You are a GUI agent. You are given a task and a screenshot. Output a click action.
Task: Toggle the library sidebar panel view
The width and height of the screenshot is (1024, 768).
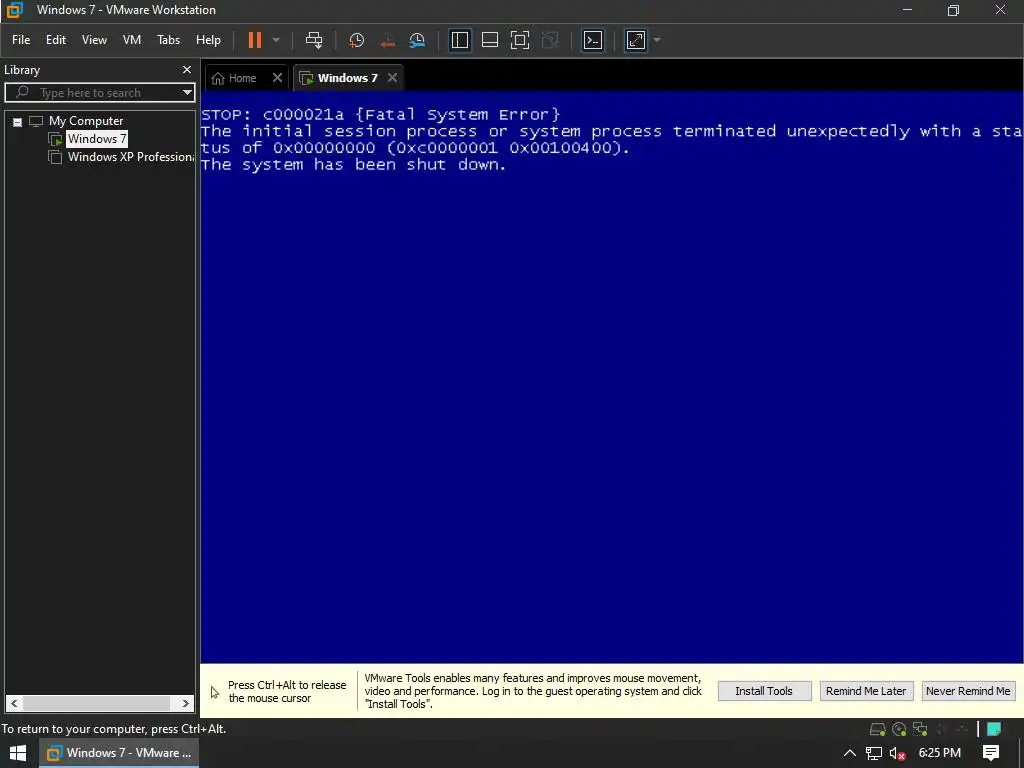pos(460,40)
